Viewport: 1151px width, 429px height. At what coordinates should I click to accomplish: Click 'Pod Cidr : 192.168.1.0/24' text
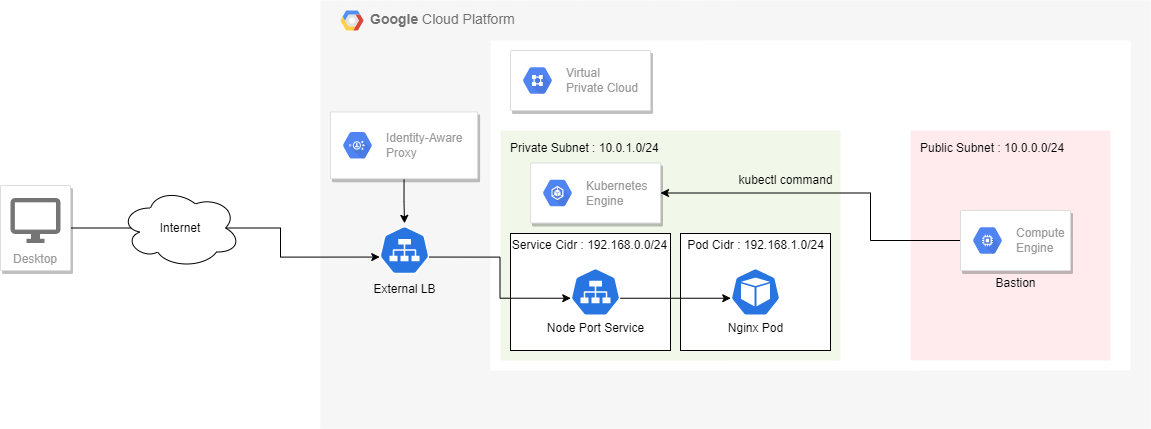pyautogui.click(x=755, y=245)
